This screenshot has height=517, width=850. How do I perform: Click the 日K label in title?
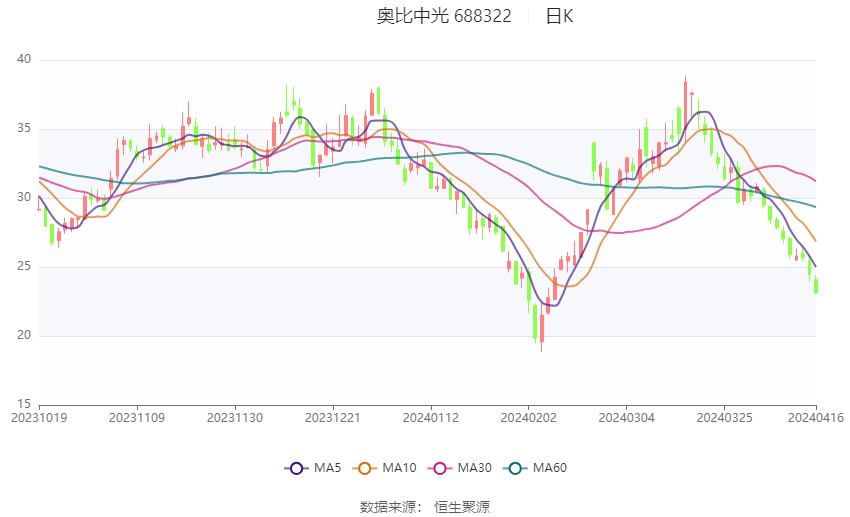559,16
